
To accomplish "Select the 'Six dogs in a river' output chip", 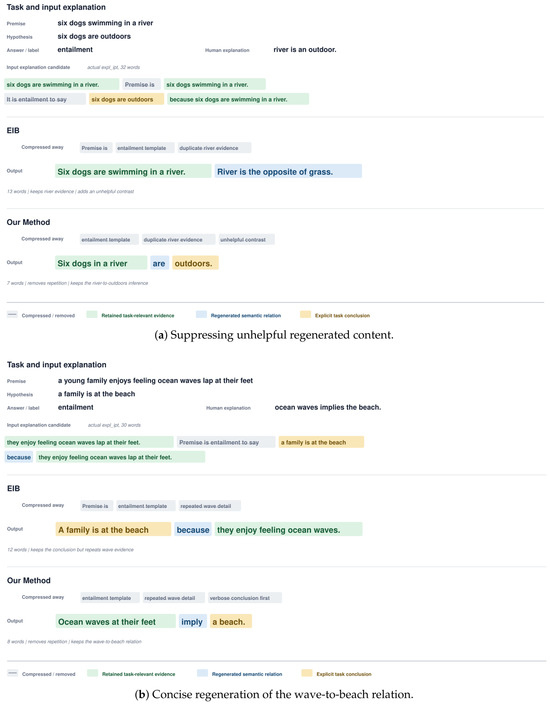I will (101, 263).
